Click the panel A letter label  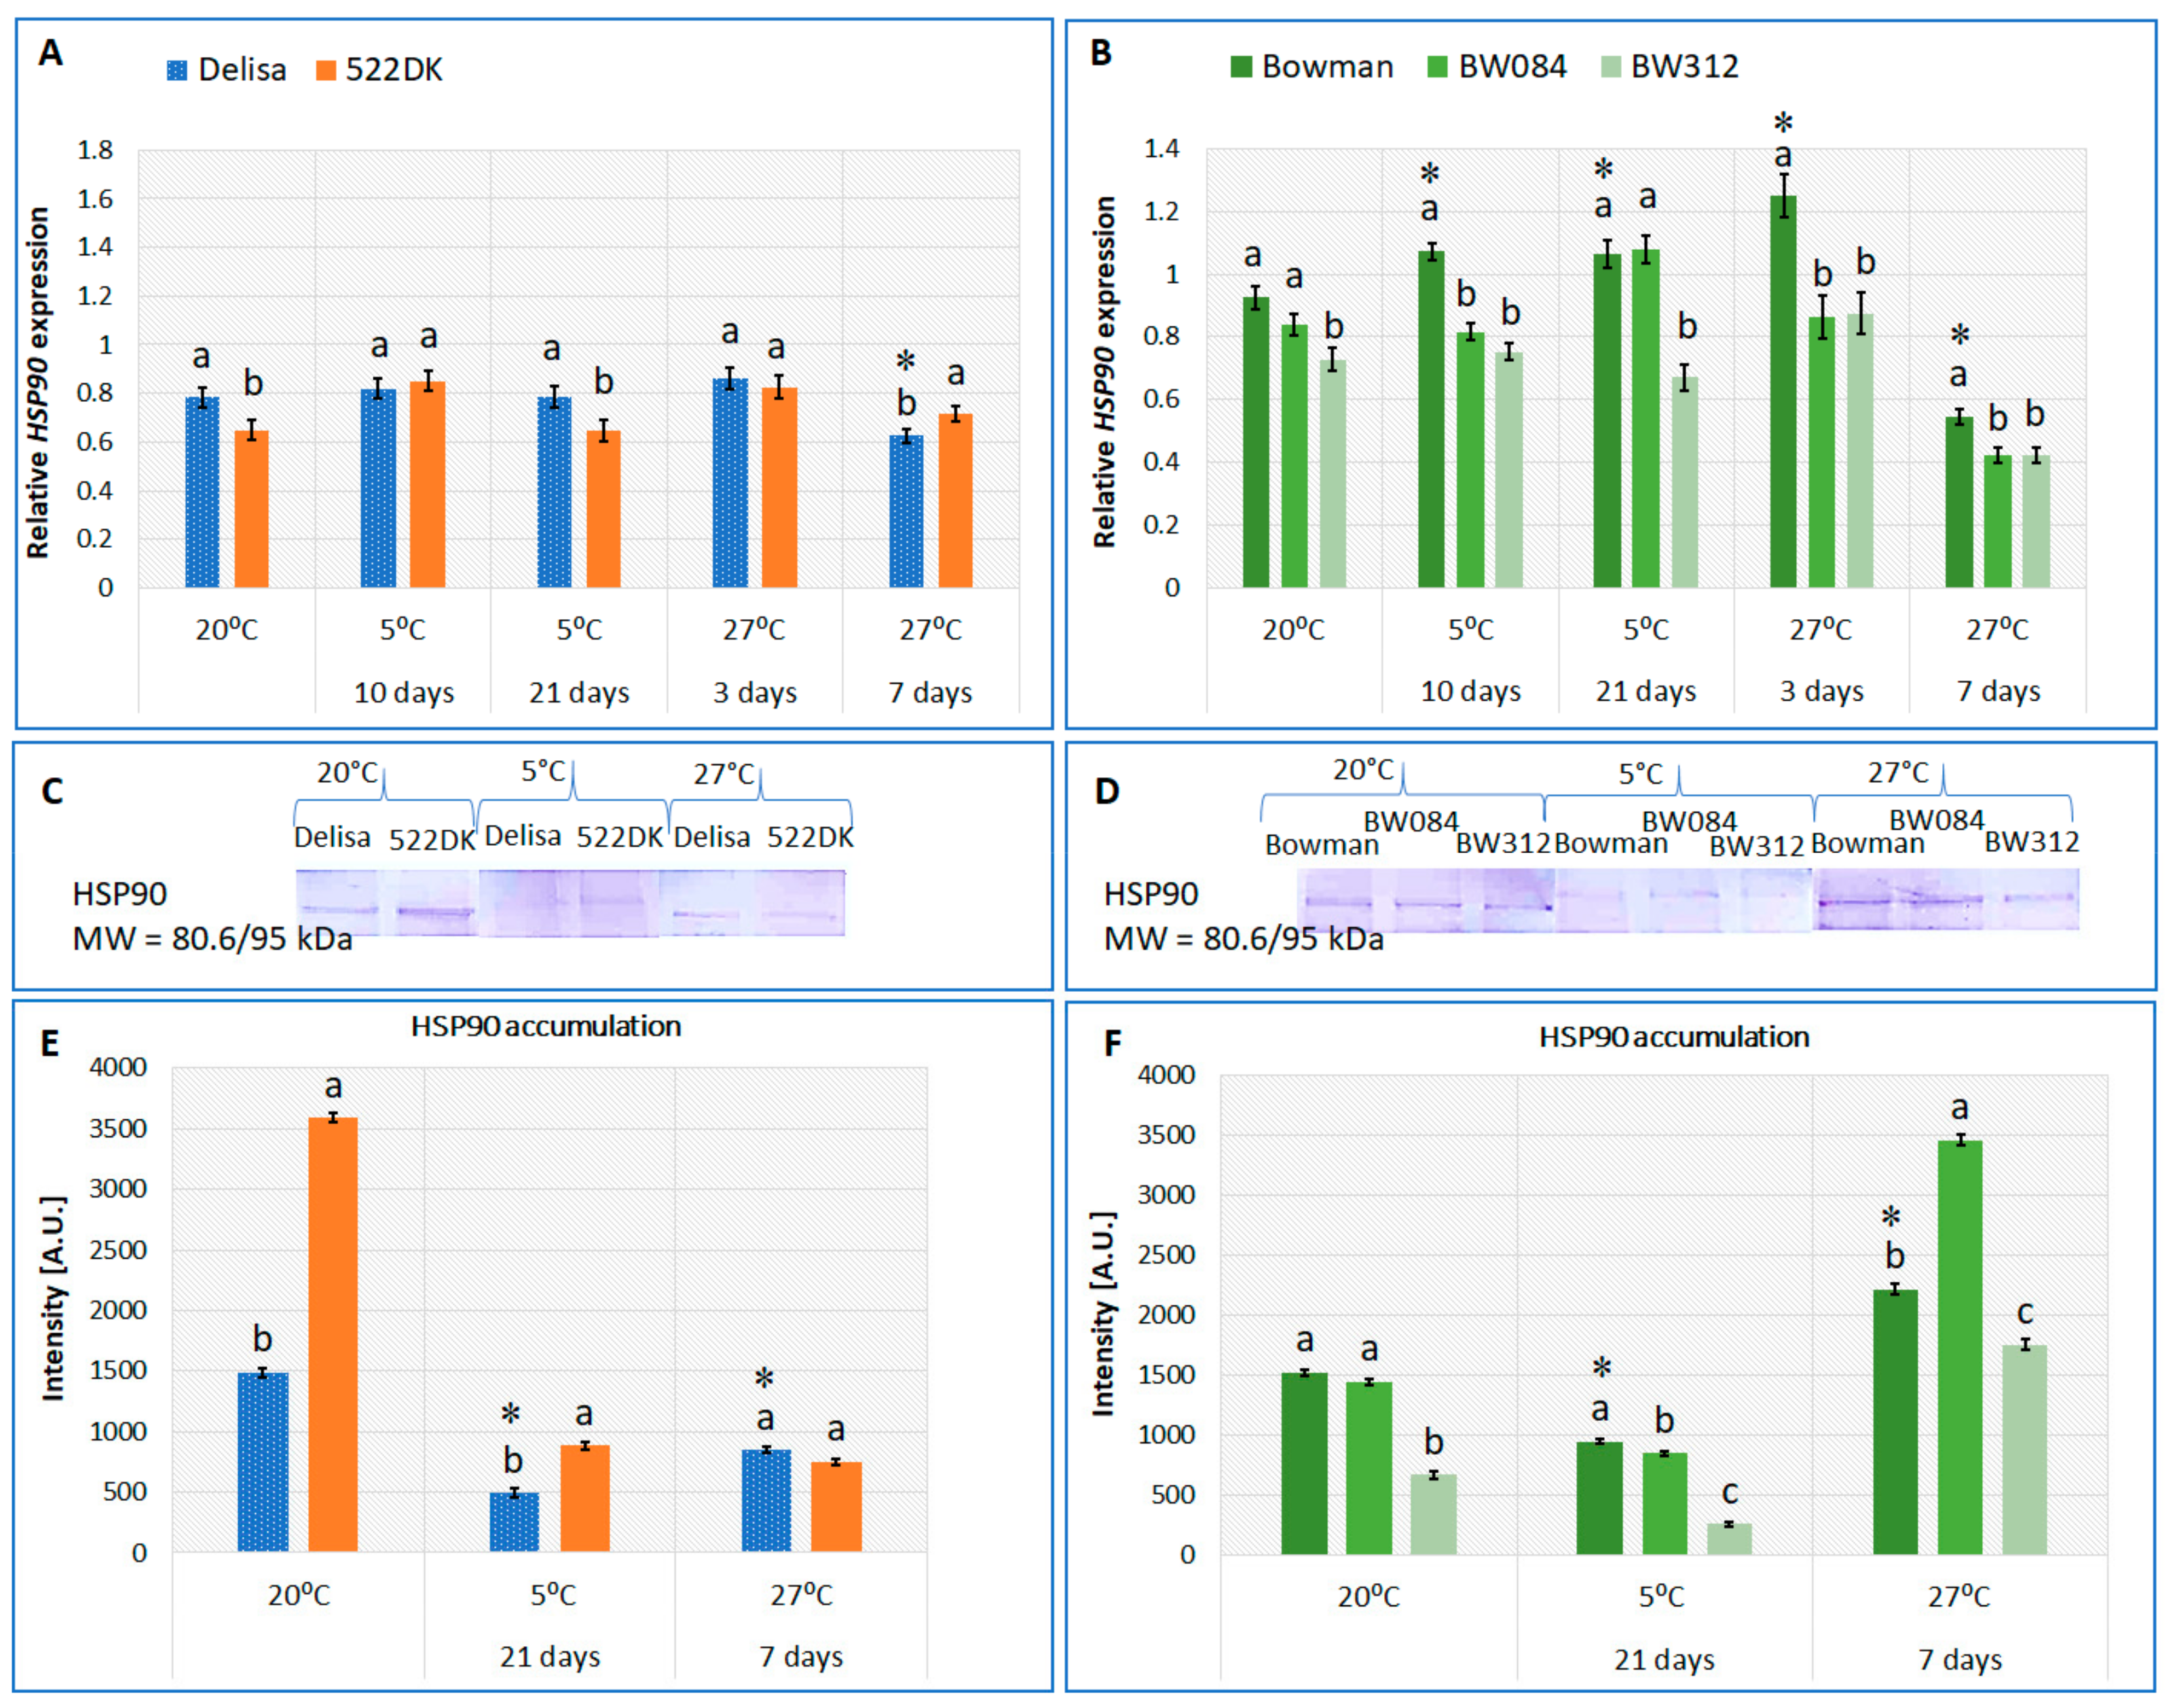coord(50,53)
